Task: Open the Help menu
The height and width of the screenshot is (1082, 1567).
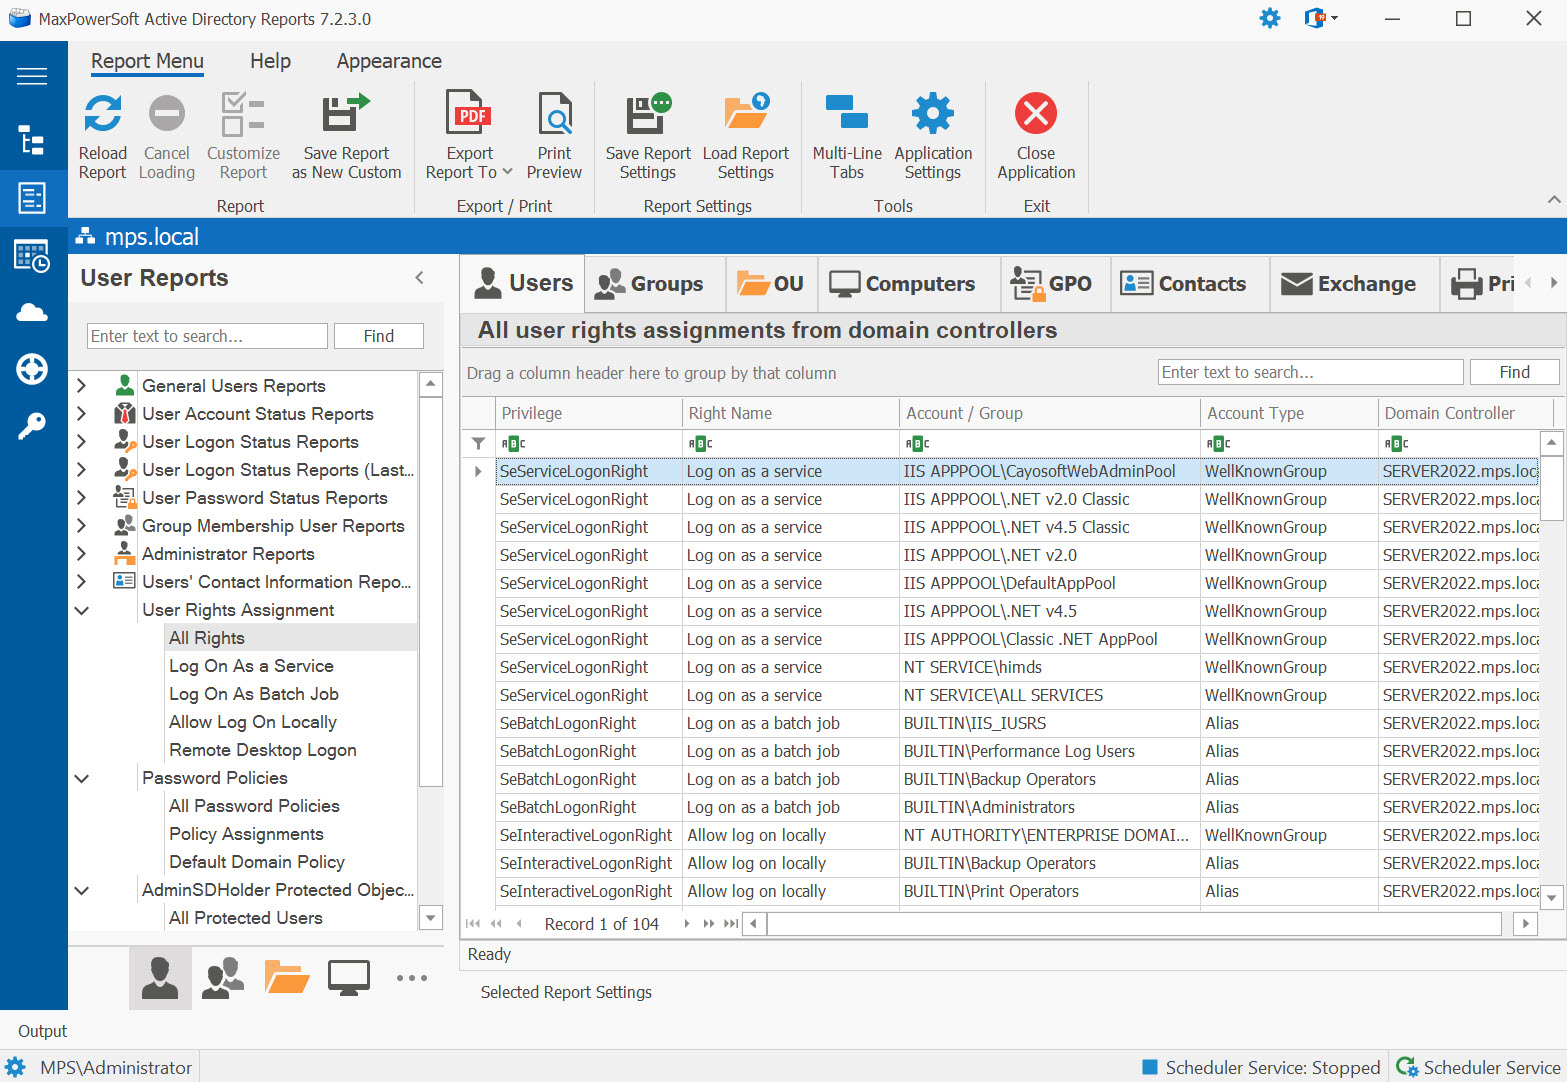Action: tap(269, 61)
